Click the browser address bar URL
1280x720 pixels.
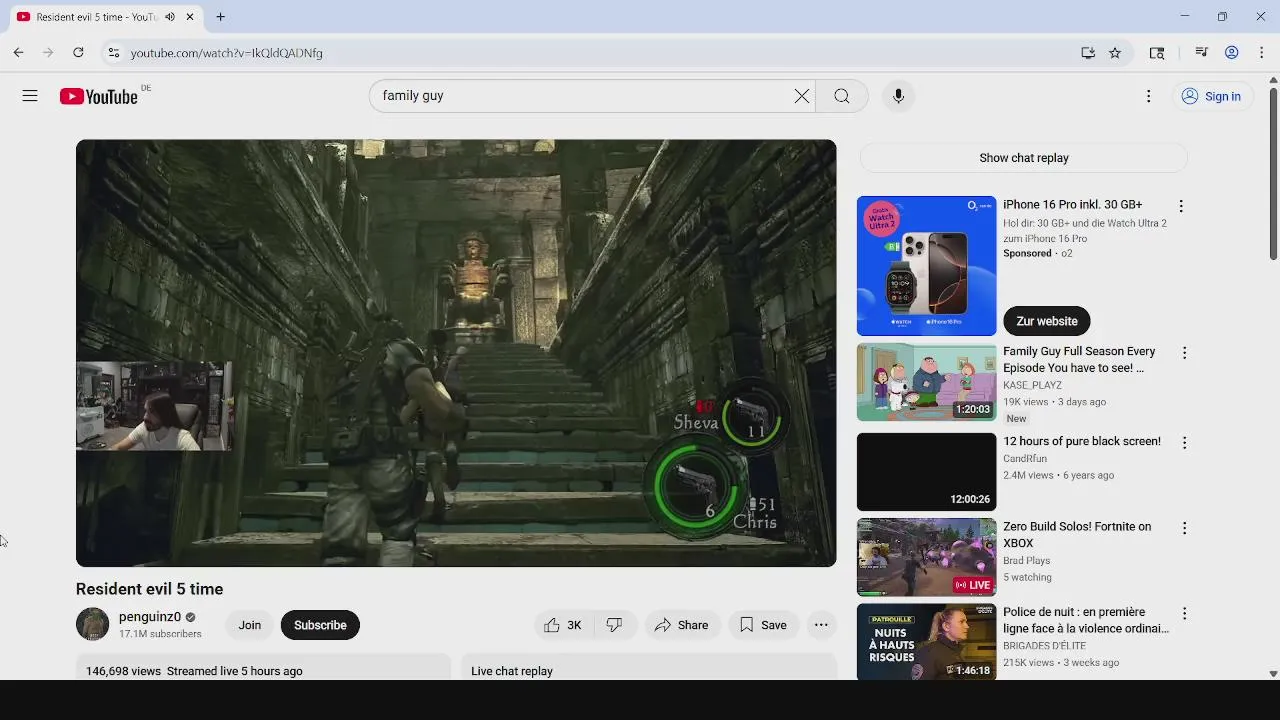coord(226,53)
